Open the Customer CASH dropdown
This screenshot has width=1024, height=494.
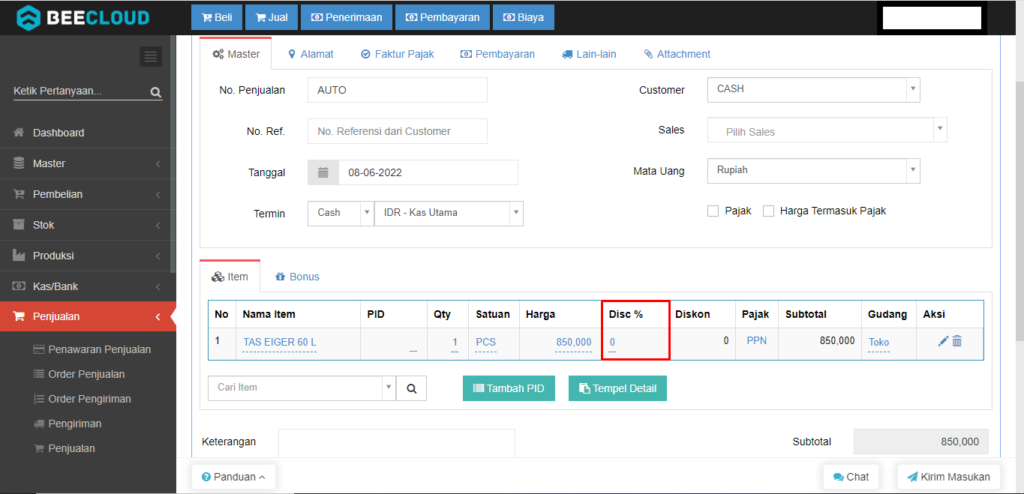[814, 90]
